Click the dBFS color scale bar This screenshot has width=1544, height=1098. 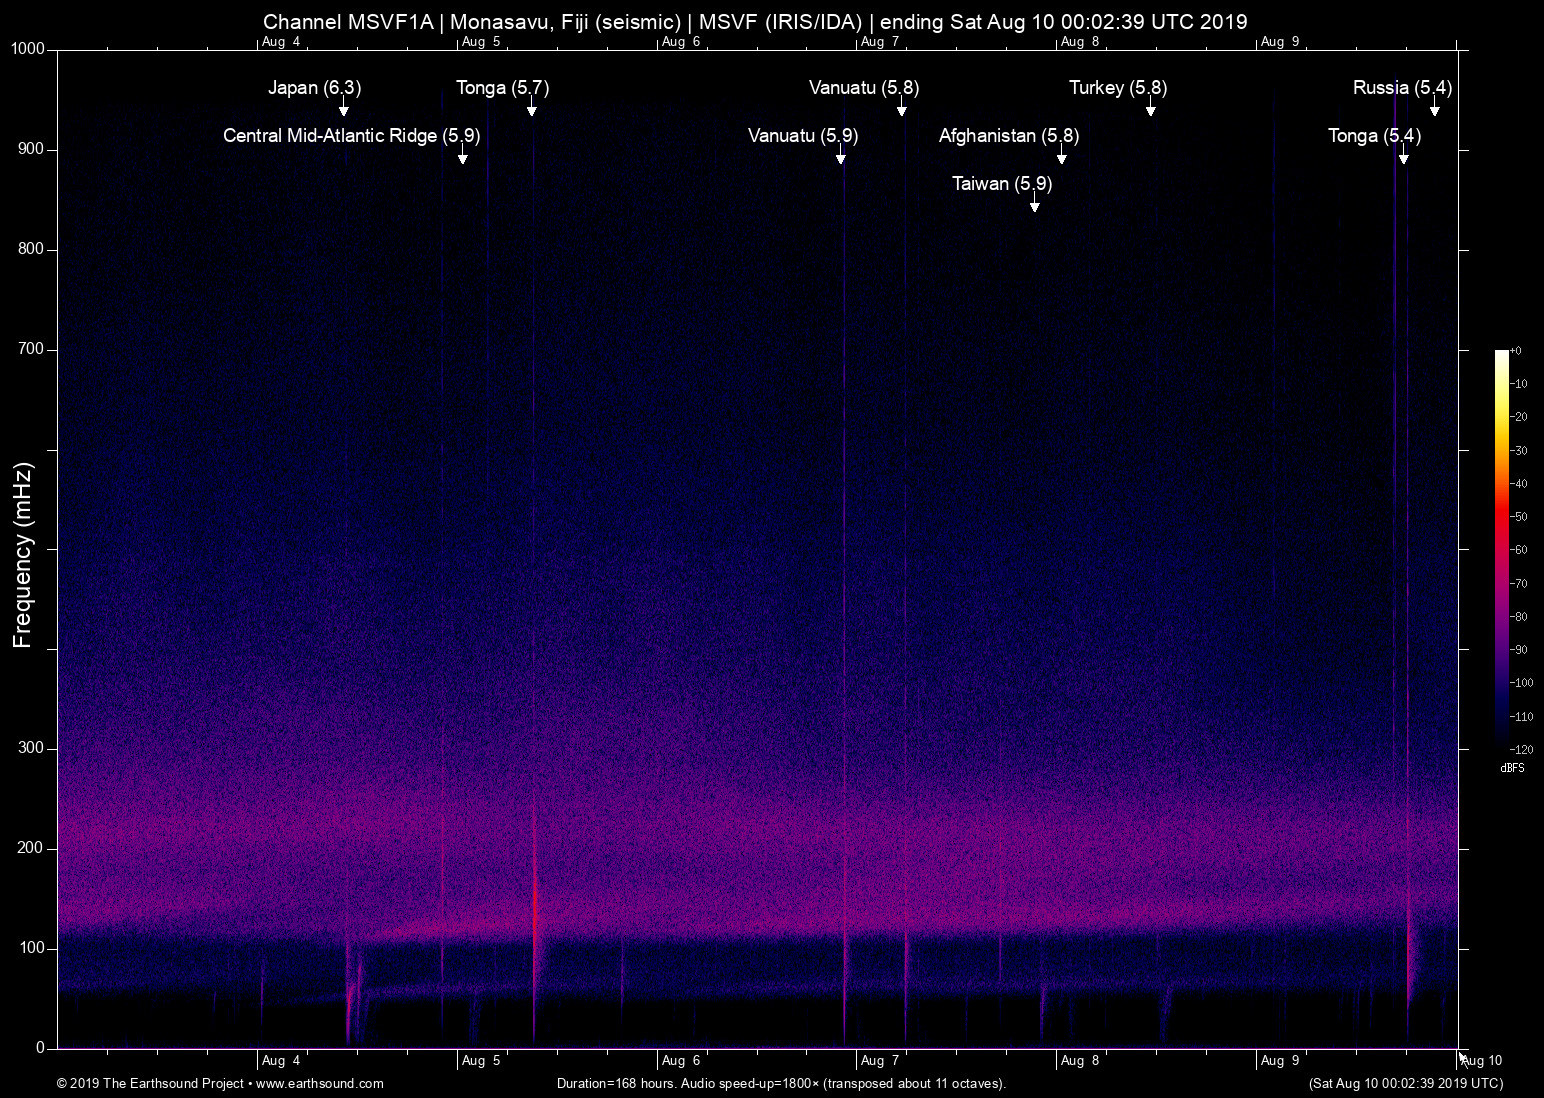[1501, 550]
